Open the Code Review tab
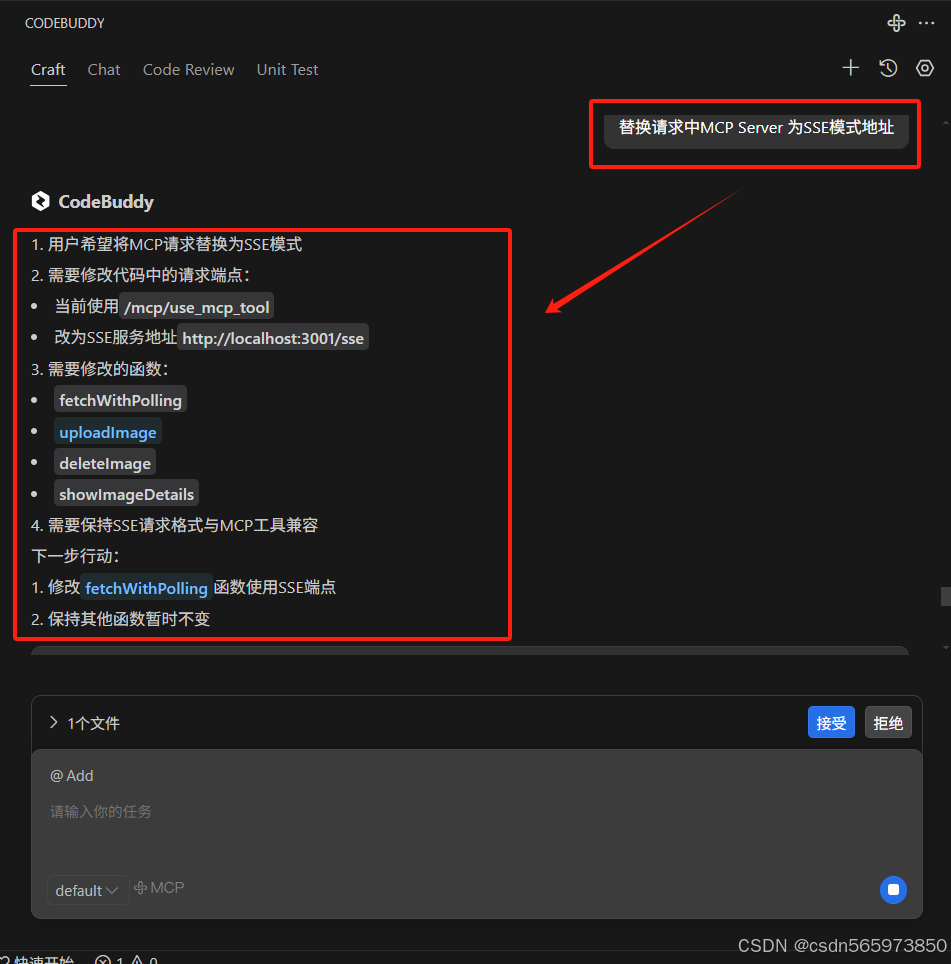Screen dimensions: 951x964 point(189,69)
